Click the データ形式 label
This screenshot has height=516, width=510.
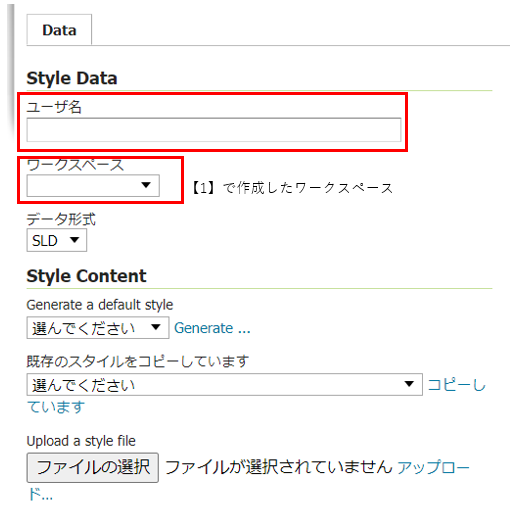(61, 219)
